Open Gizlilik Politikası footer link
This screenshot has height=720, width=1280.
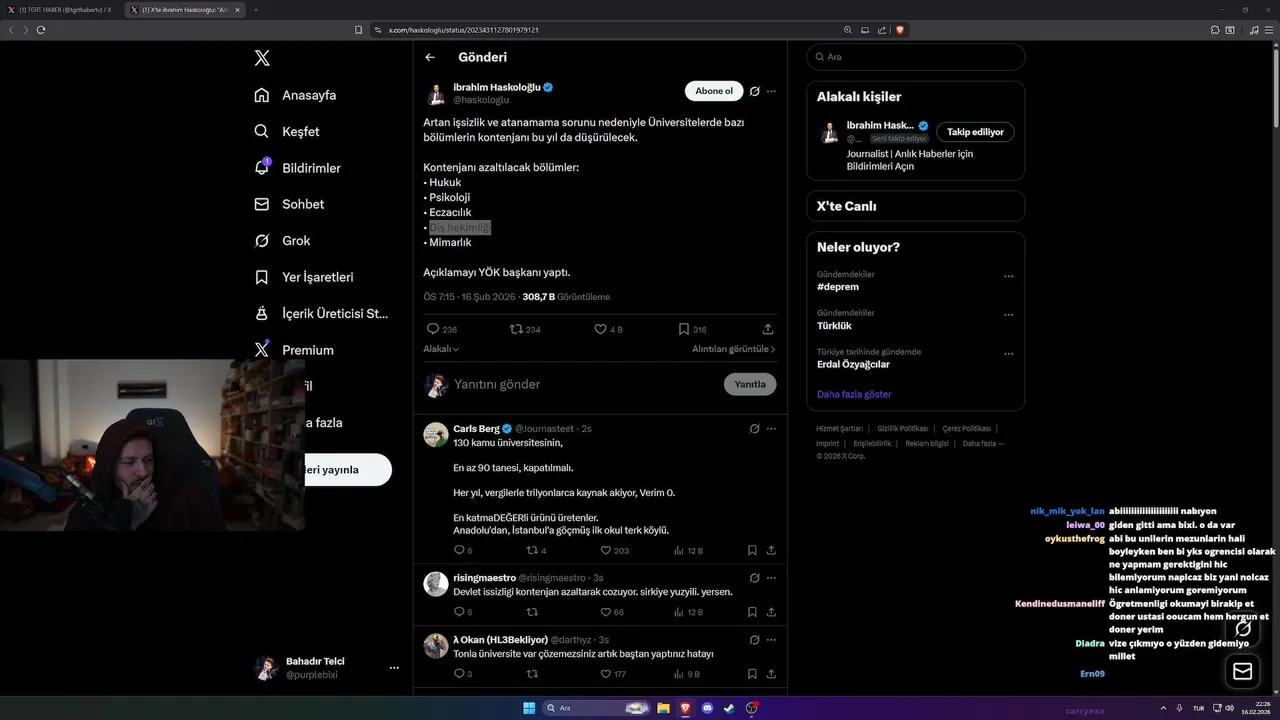click(x=903, y=428)
